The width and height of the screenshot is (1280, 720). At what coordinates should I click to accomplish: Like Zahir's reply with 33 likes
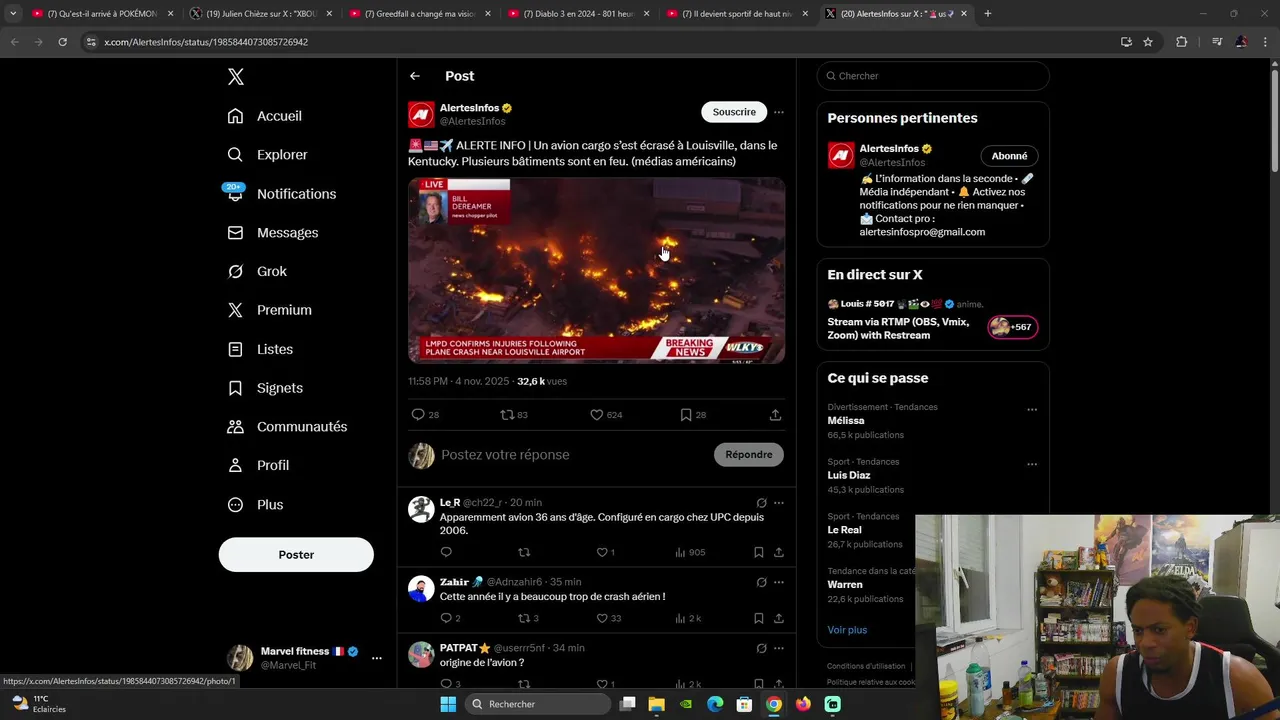(x=602, y=618)
